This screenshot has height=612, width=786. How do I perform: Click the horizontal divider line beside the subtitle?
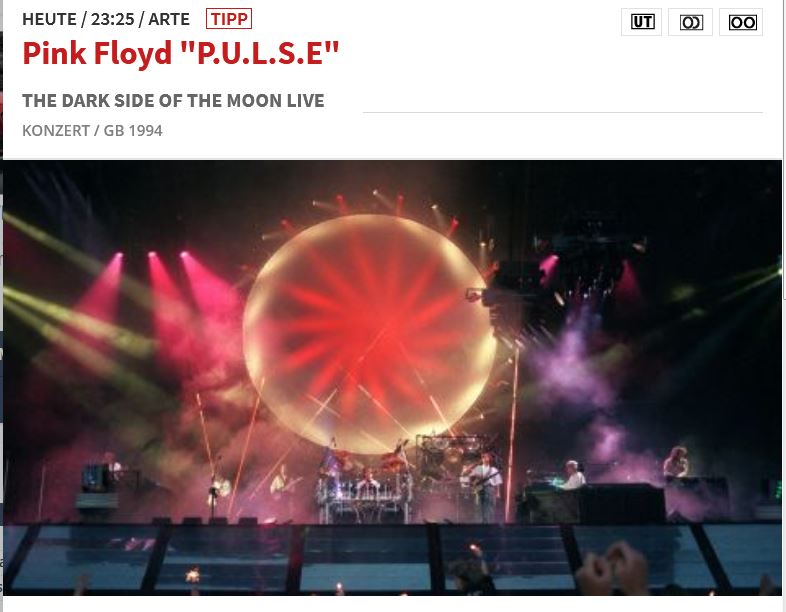pyautogui.click(x=562, y=112)
